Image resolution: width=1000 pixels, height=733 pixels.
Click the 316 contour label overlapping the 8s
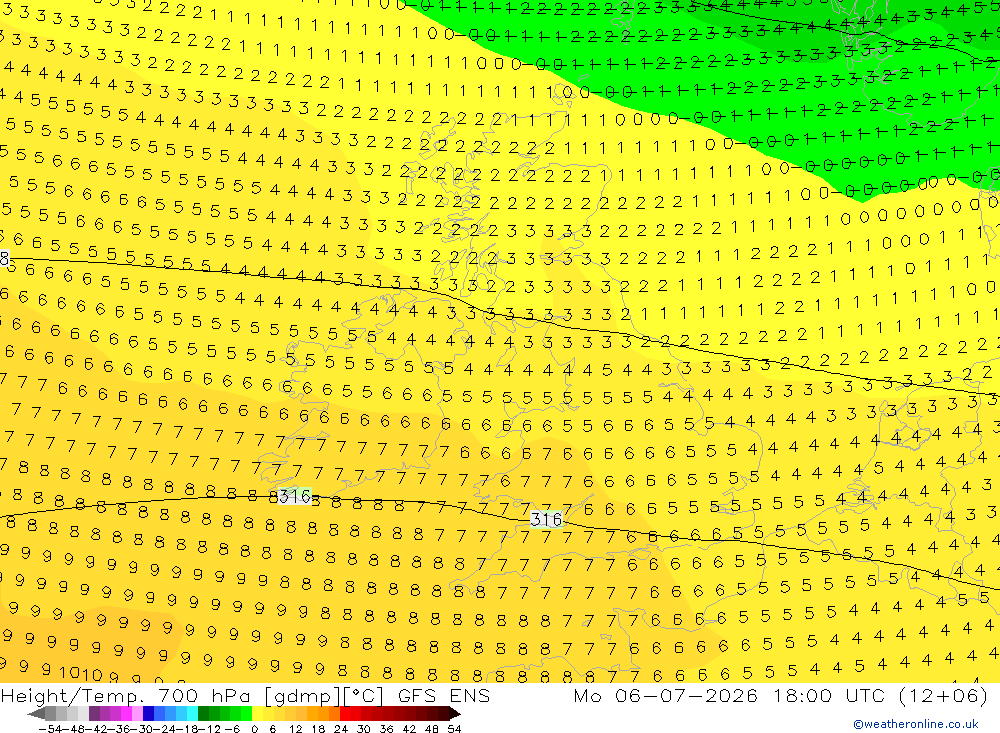coord(295,496)
